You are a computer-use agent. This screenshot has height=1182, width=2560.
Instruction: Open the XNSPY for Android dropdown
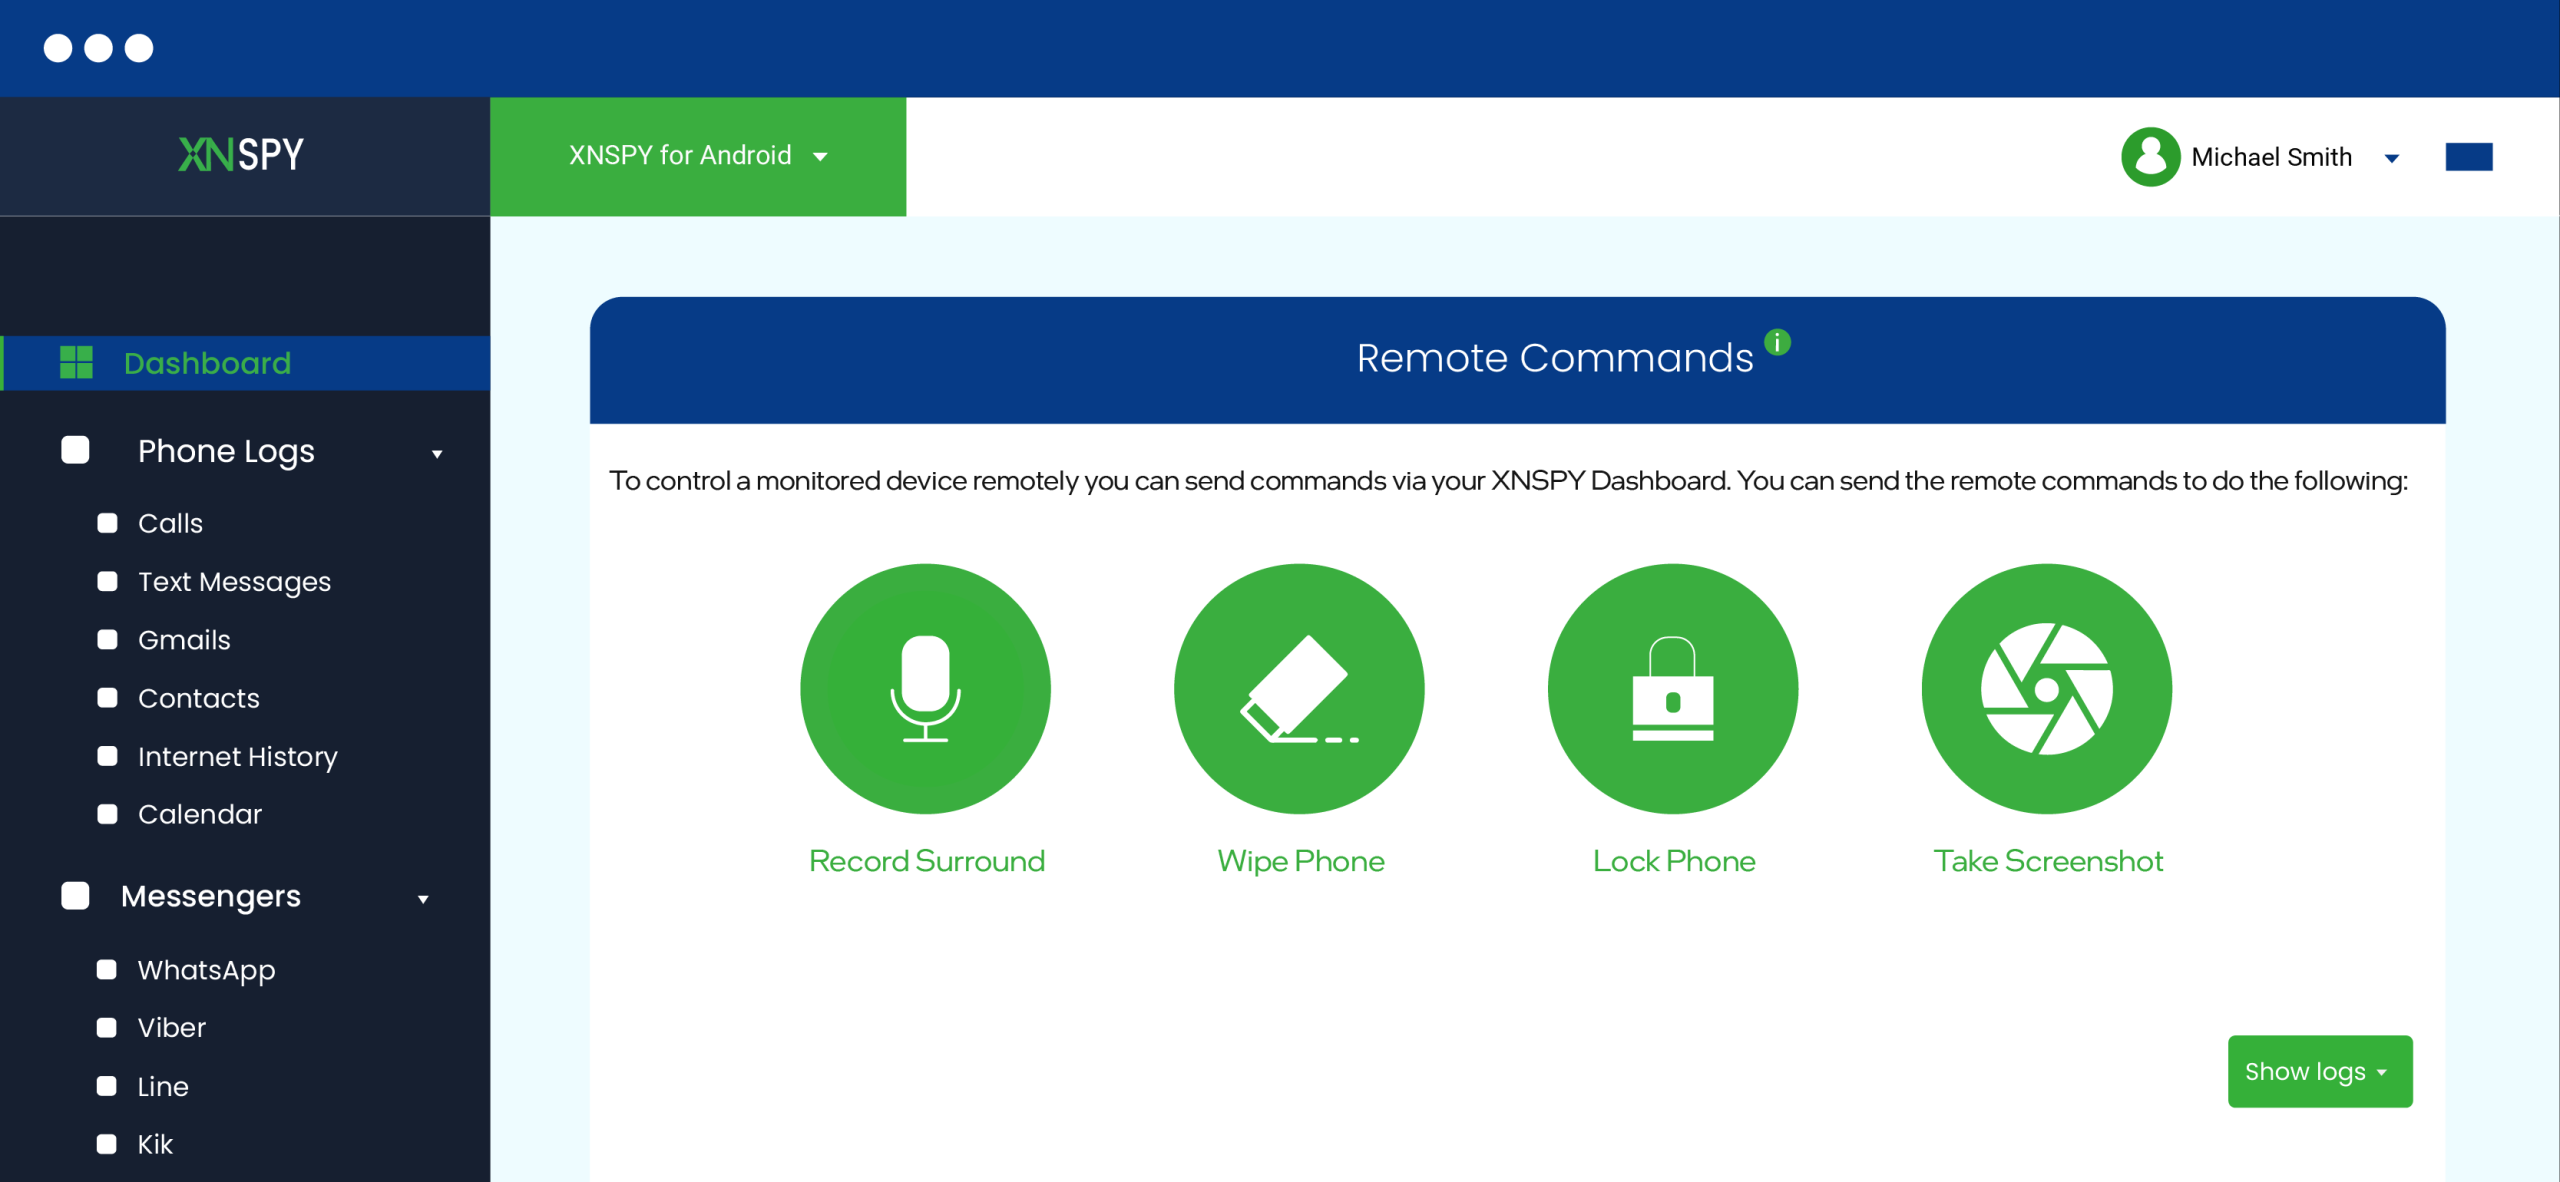[x=697, y=156]
